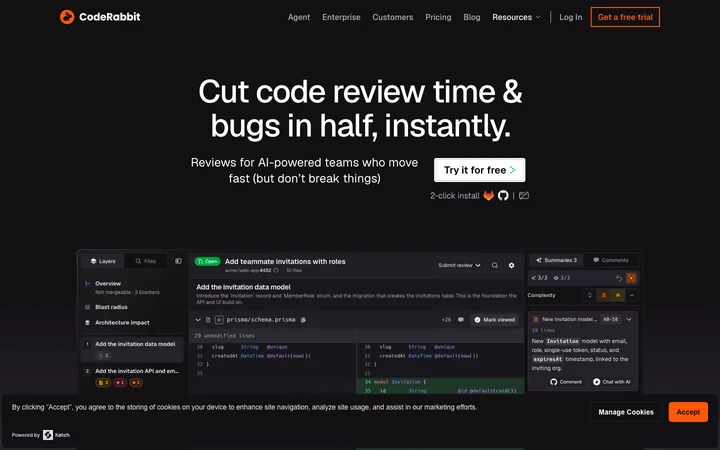
Task: Toggle Mark viewed for schema.prisma
Action: click(495, 320)
